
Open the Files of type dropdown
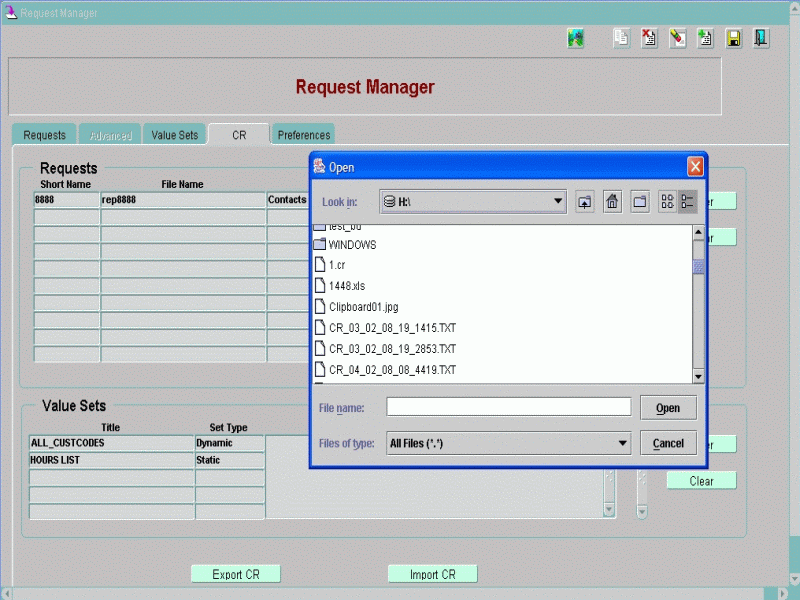623,443
